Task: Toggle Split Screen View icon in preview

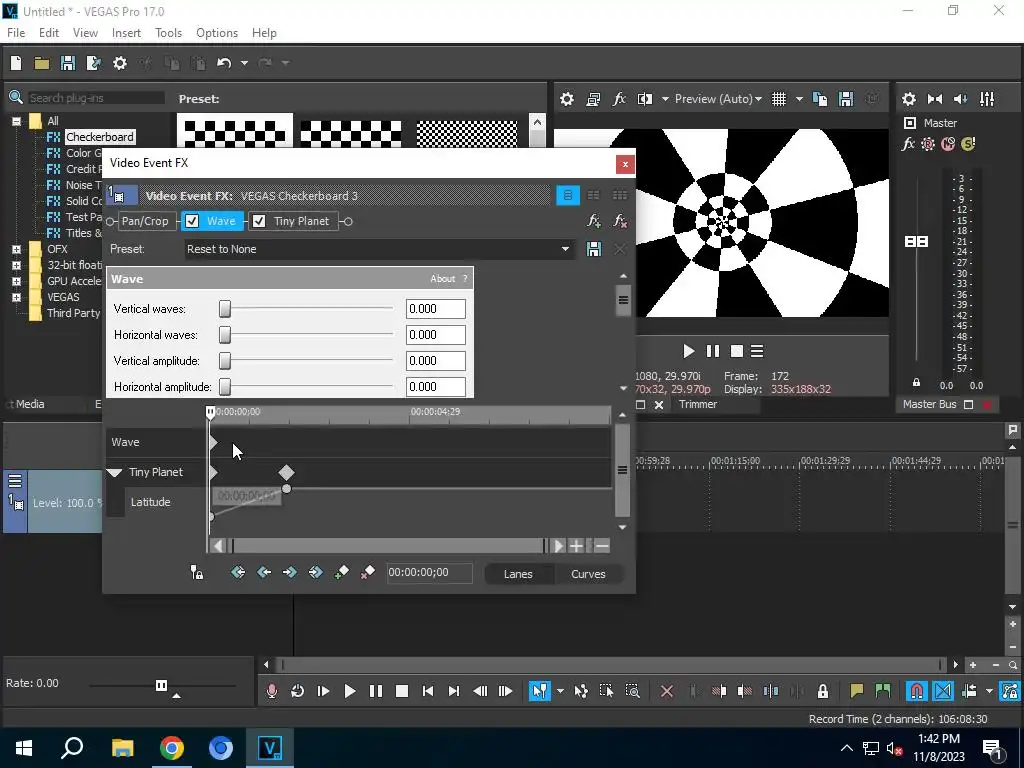Action: [x=645, y=99]
